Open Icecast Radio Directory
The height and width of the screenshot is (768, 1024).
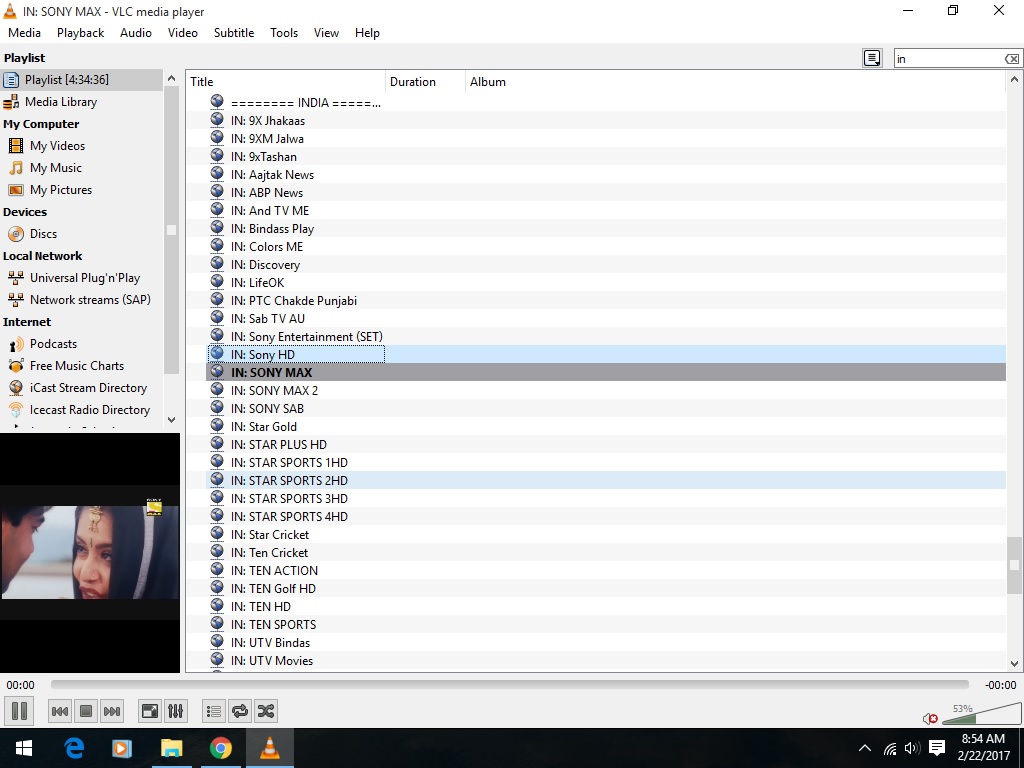82,410
